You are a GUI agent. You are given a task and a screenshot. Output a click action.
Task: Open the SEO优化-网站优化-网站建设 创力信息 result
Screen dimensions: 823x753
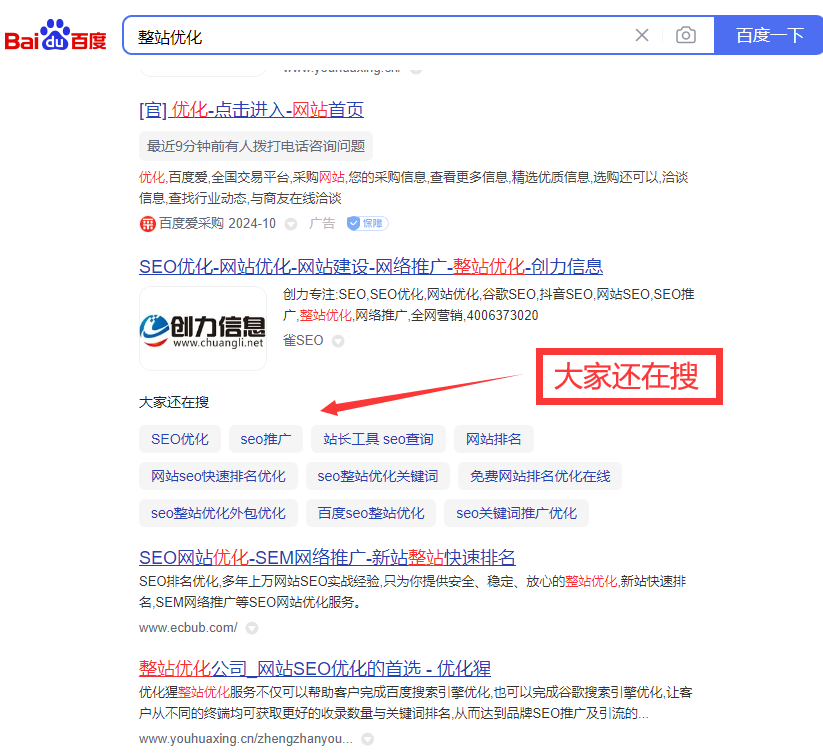371,267
